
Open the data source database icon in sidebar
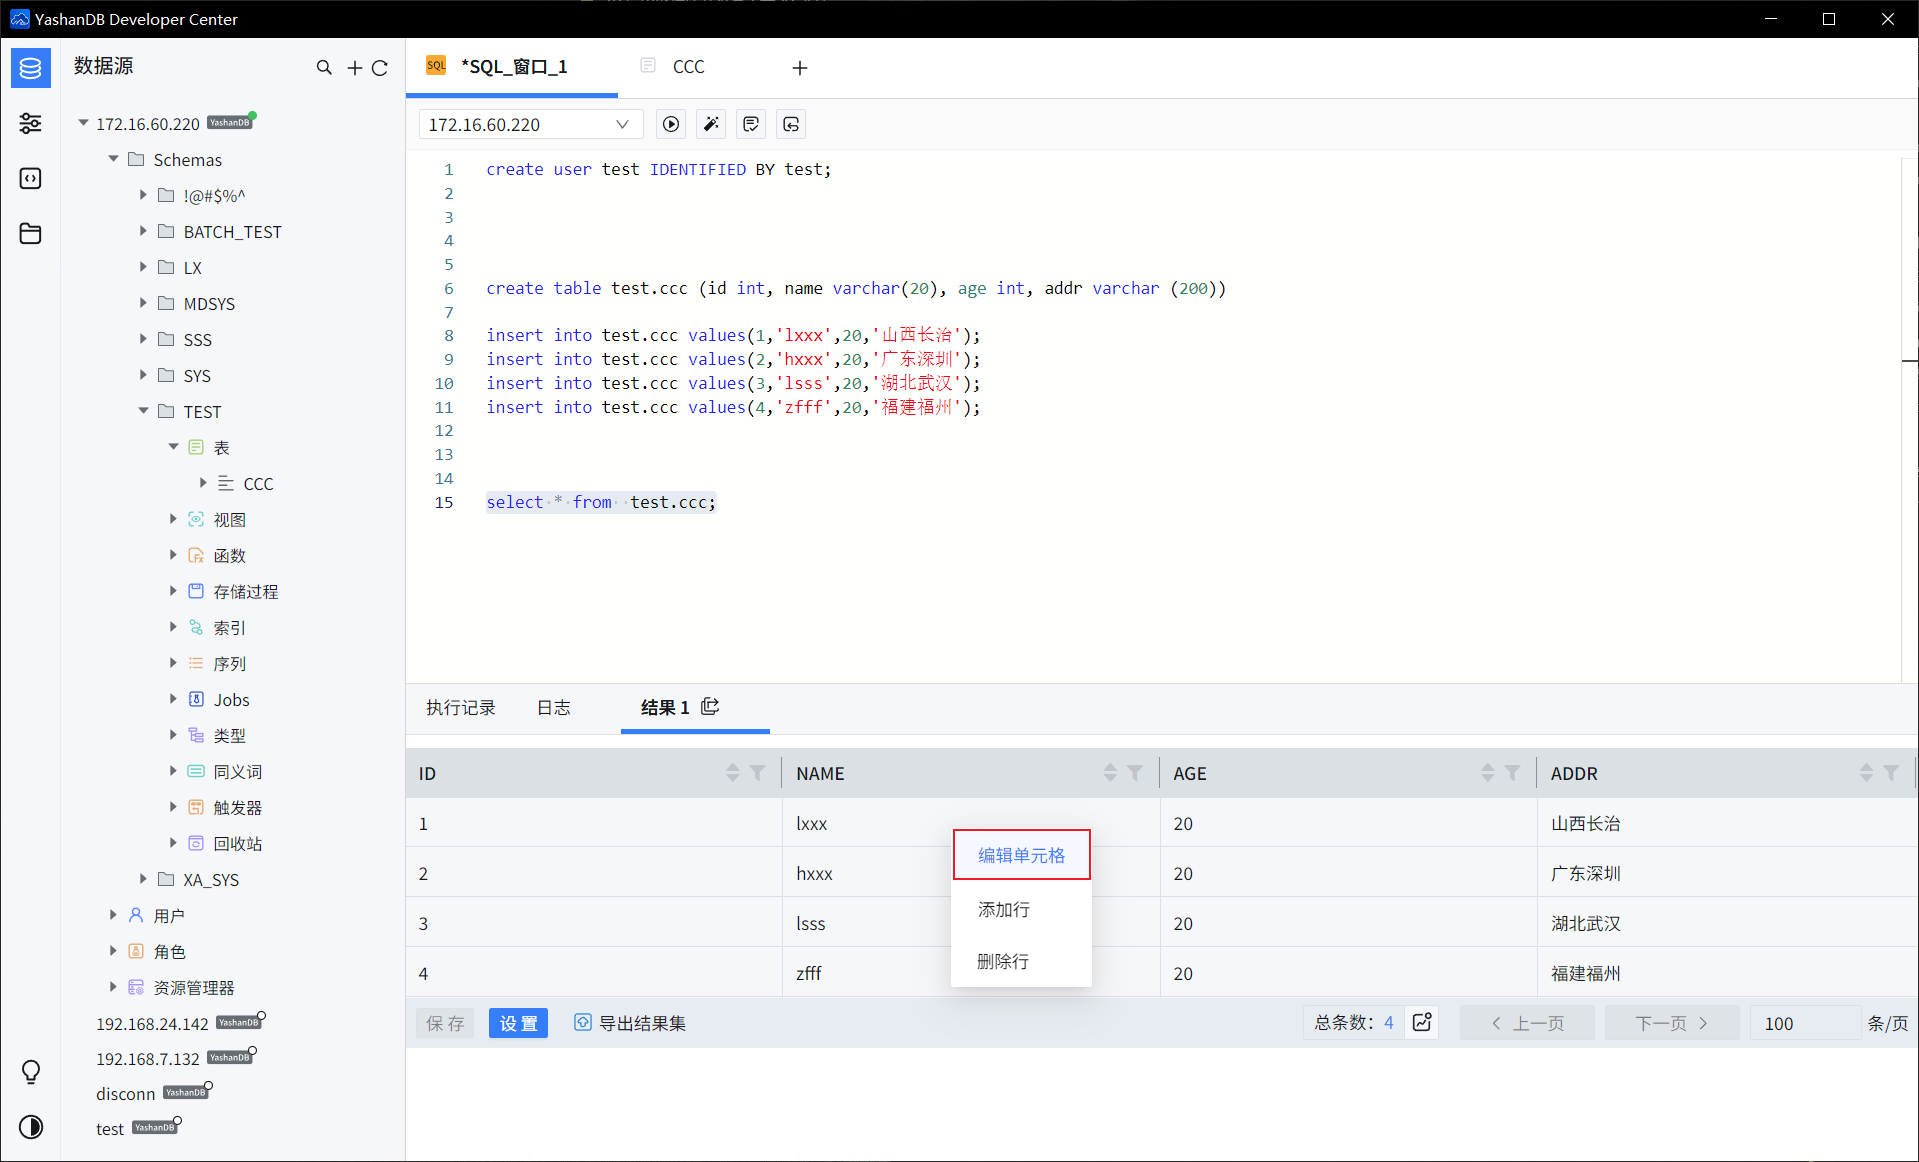tap(31, 68)
